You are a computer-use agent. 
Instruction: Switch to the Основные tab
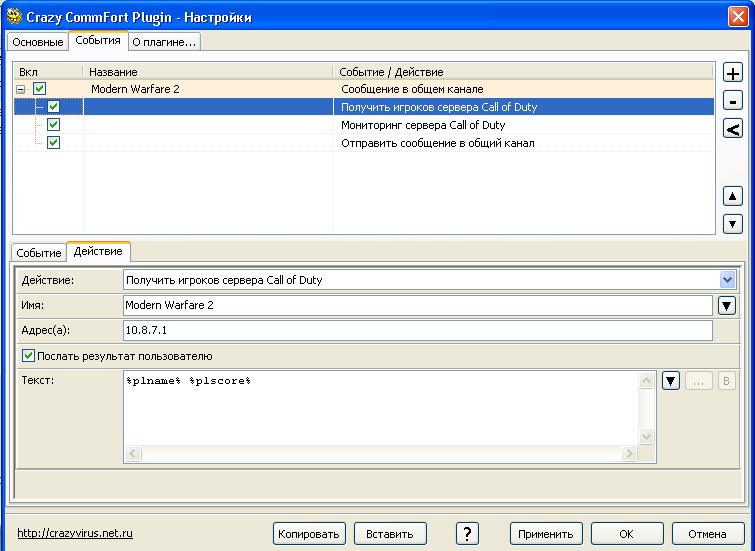39,41
